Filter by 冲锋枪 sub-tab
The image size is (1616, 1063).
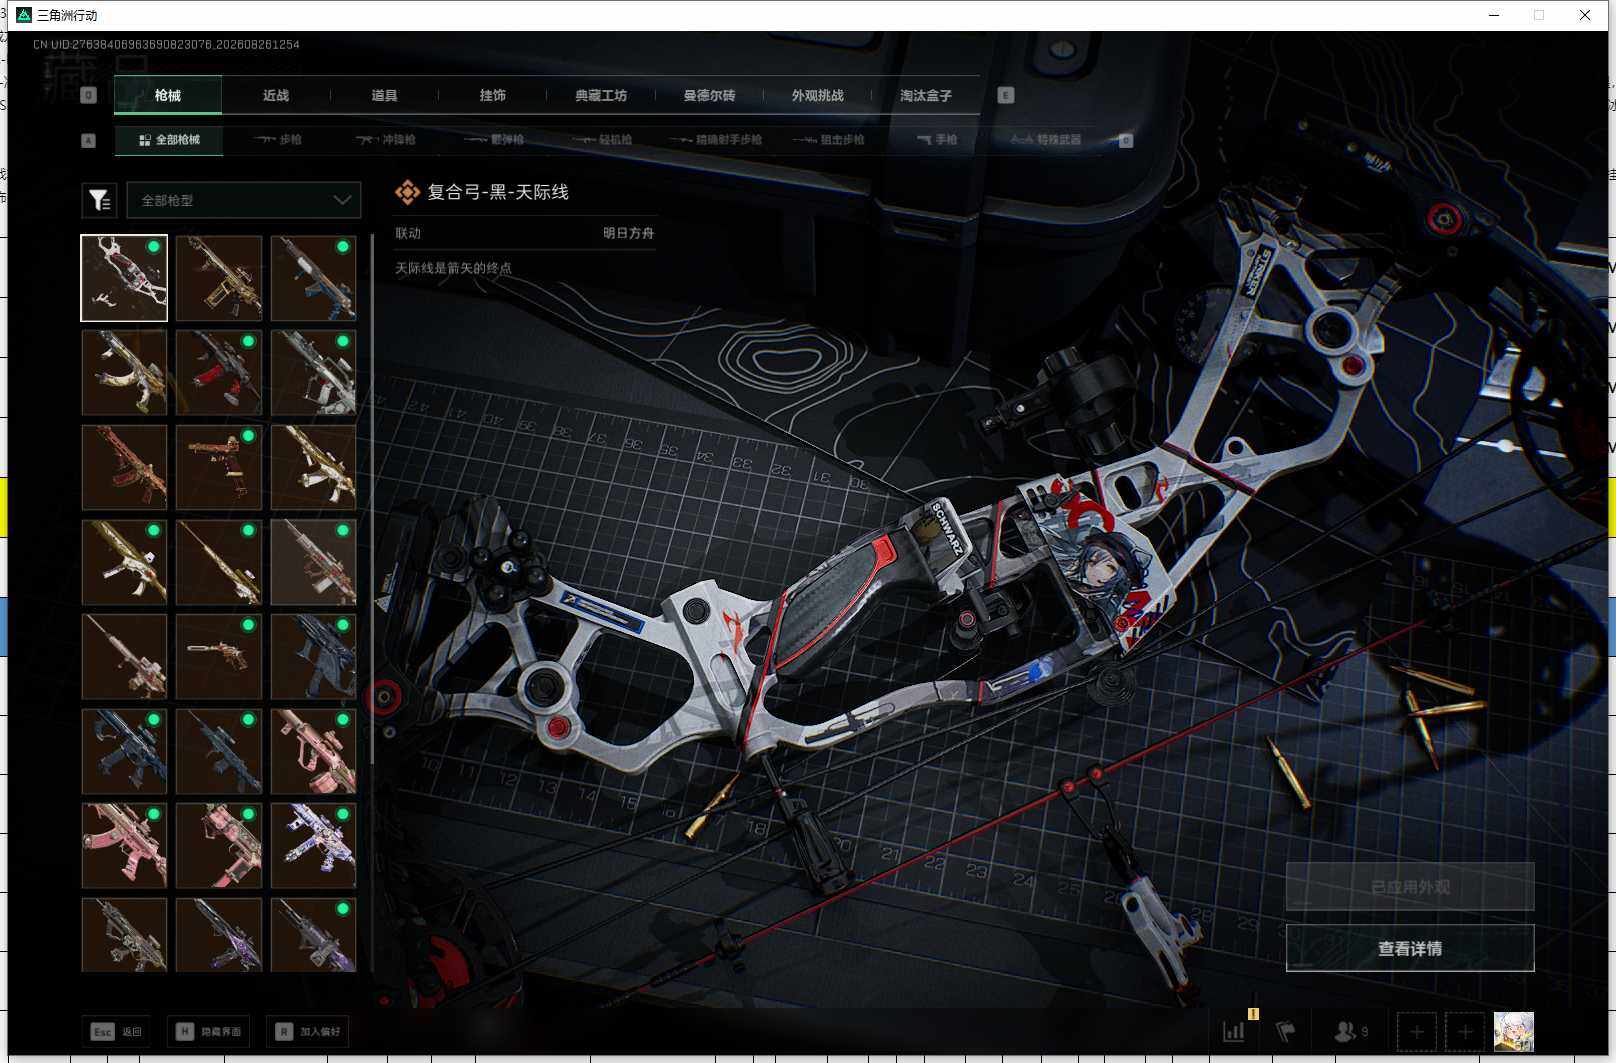(386, 140)
